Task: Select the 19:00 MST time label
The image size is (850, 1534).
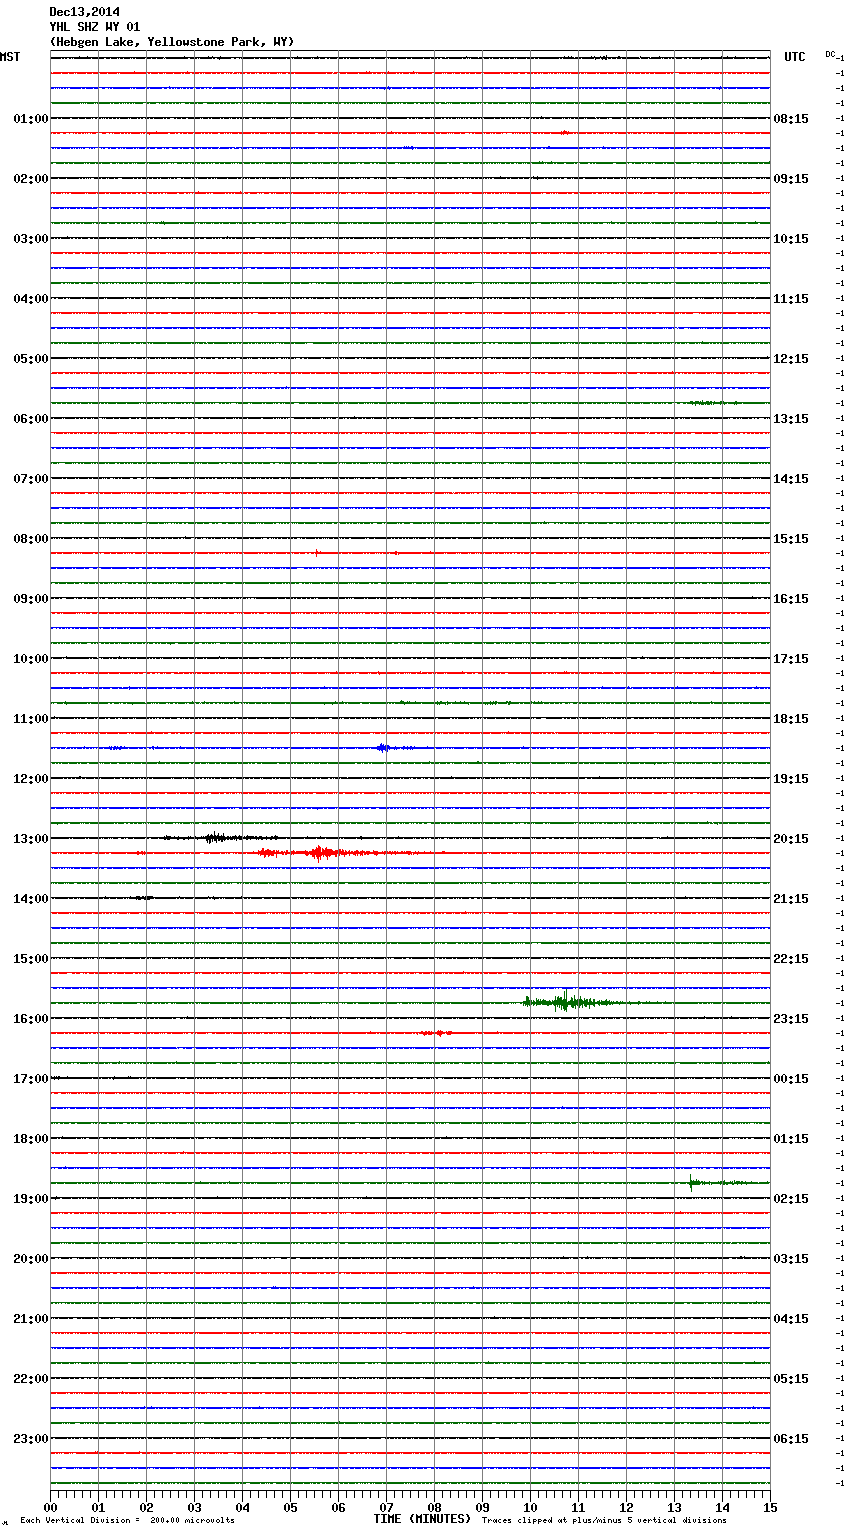Action: coord(31,1199)
